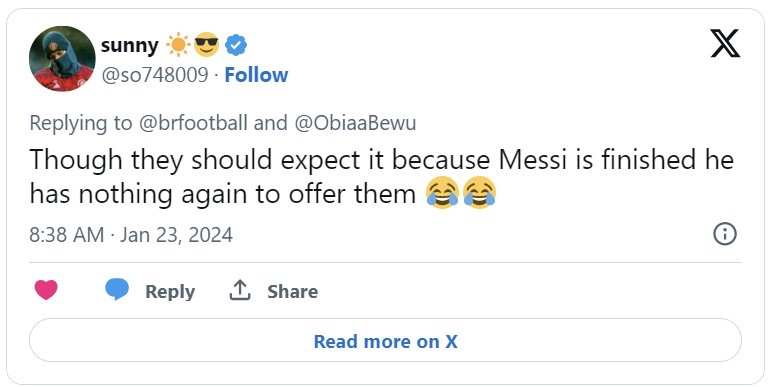The height and width of the screenshot is (387, 773).
Task: Click the X logo icon
Action: coord(725,43)
